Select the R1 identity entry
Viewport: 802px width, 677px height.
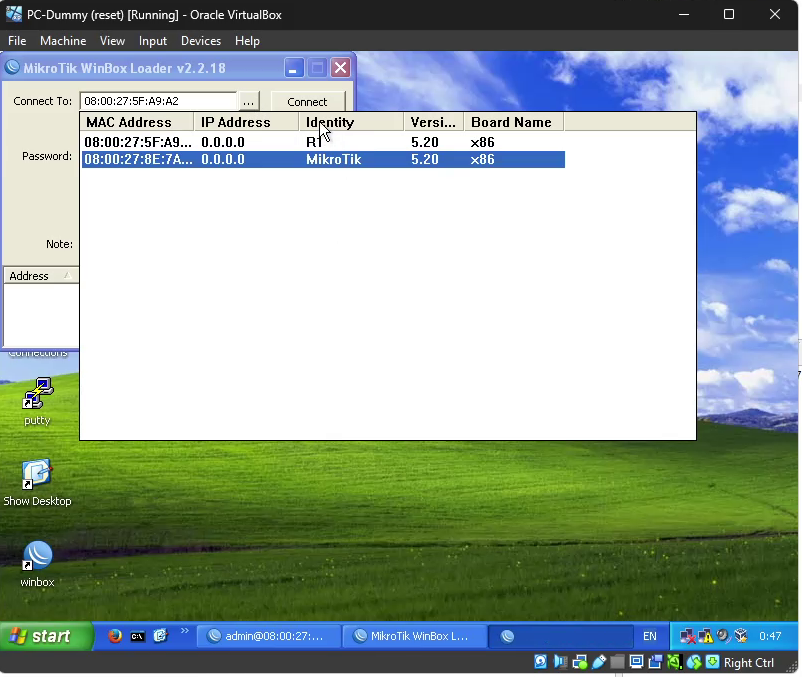tap(314, 142)
